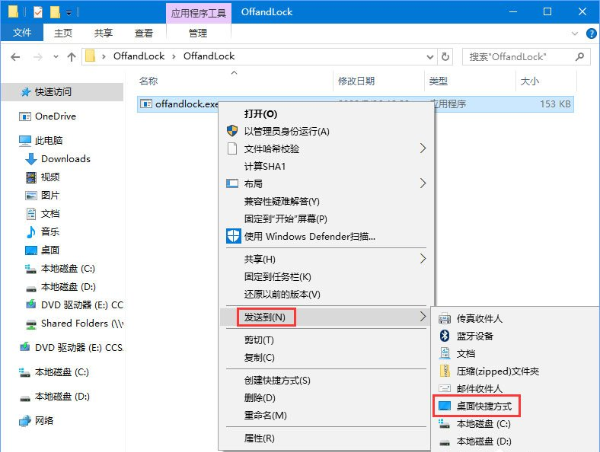Sort by 名称 column header
Image resolution: width=600 pixels, height=452 pixels.
pyautogui.click(x=148, y=81)
